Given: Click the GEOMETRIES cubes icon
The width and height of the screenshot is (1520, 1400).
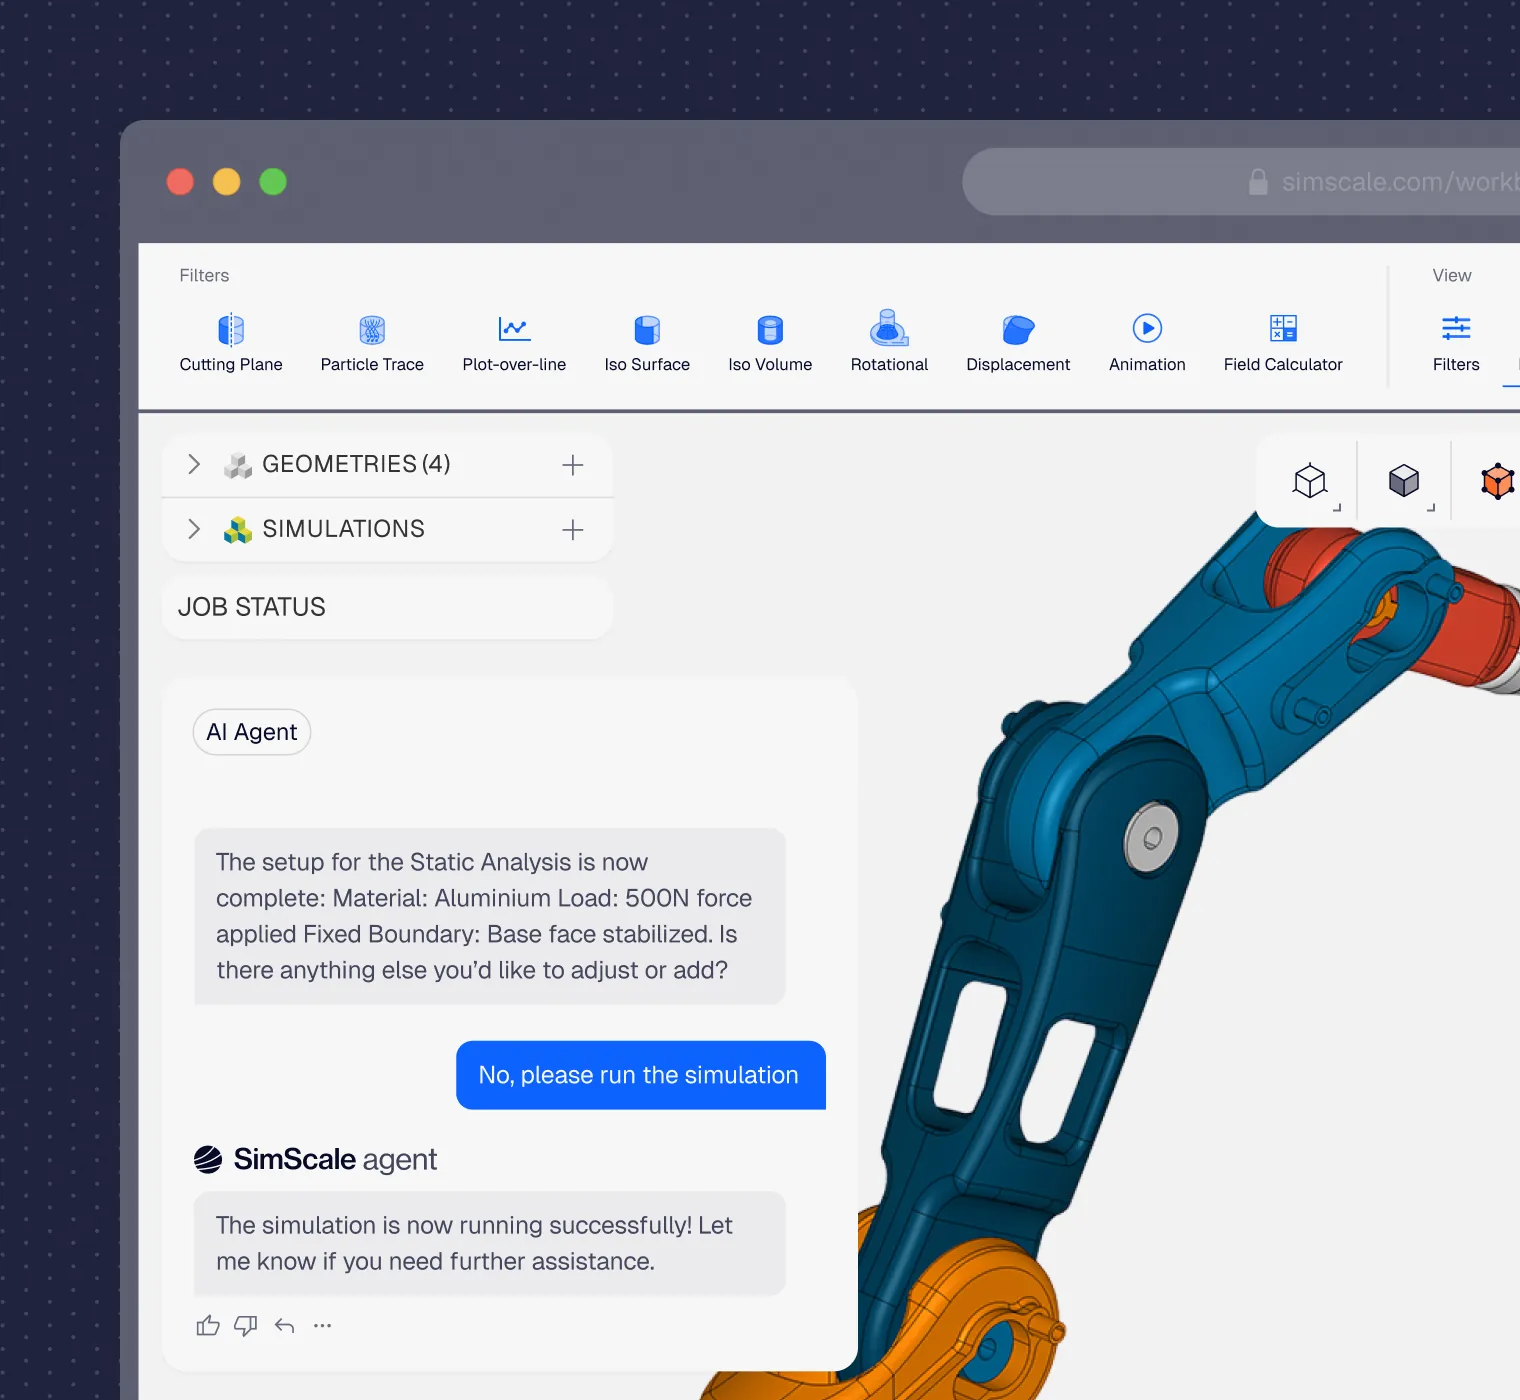Looking at the screenshot, I should click(238, 465).
